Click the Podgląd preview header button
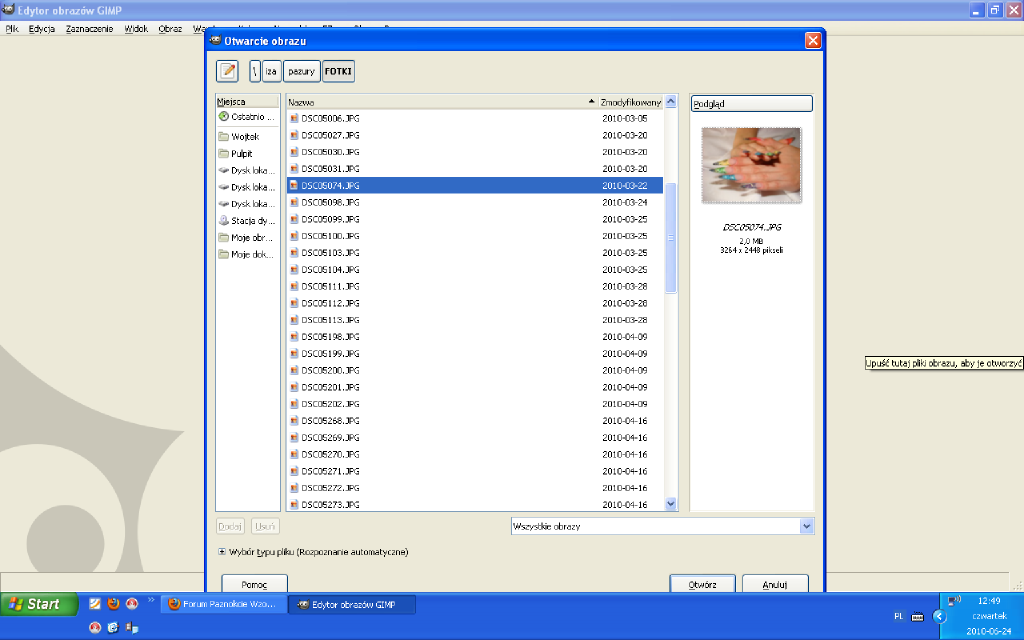Viewport: 1024px width, 640px height. click(x=752, y=103)
